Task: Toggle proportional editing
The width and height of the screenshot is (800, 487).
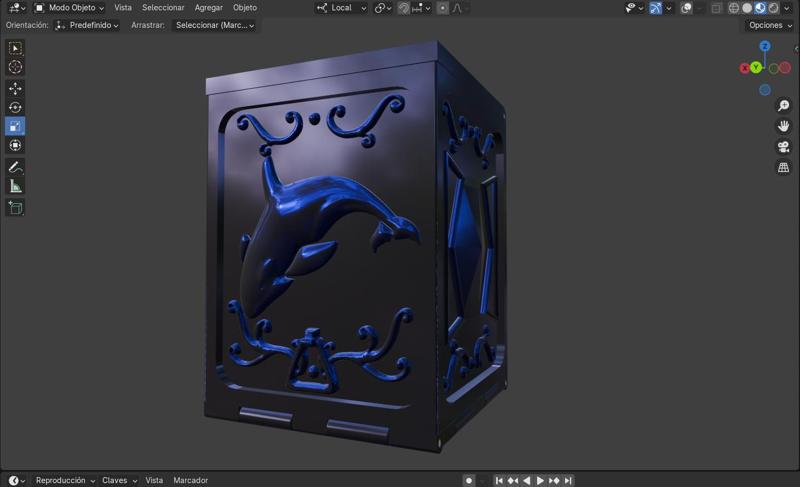Action: point(442,8)
